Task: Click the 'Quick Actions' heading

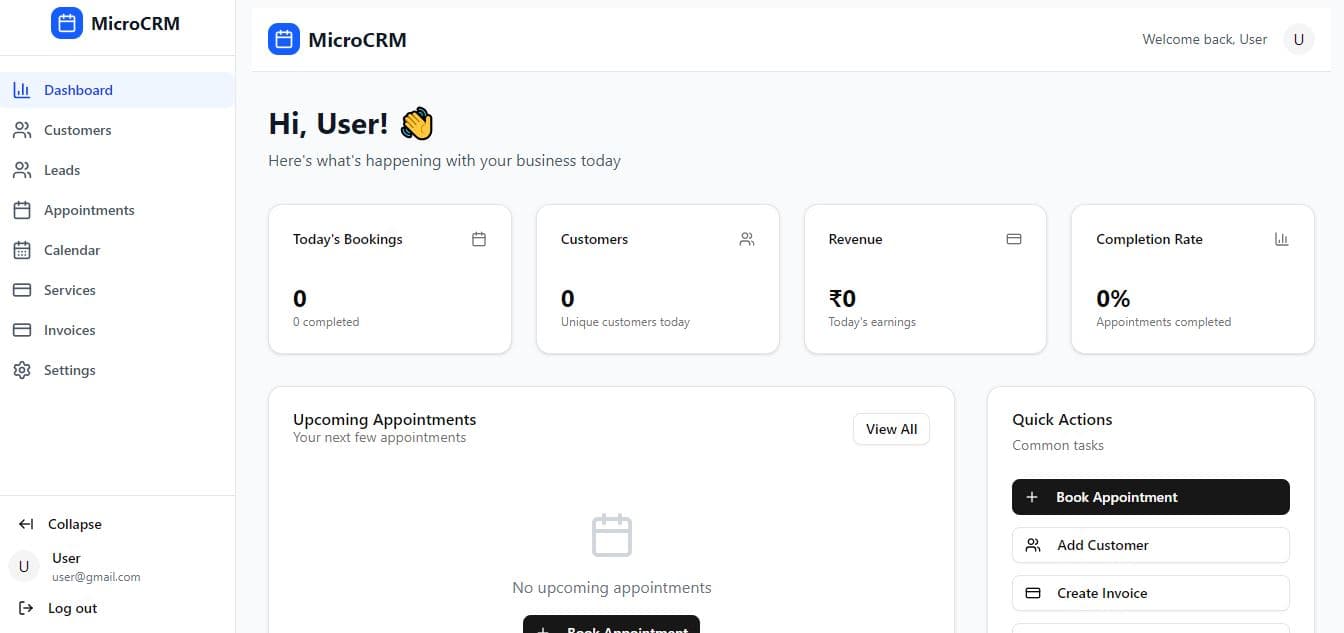Action: click(1062, 420)
